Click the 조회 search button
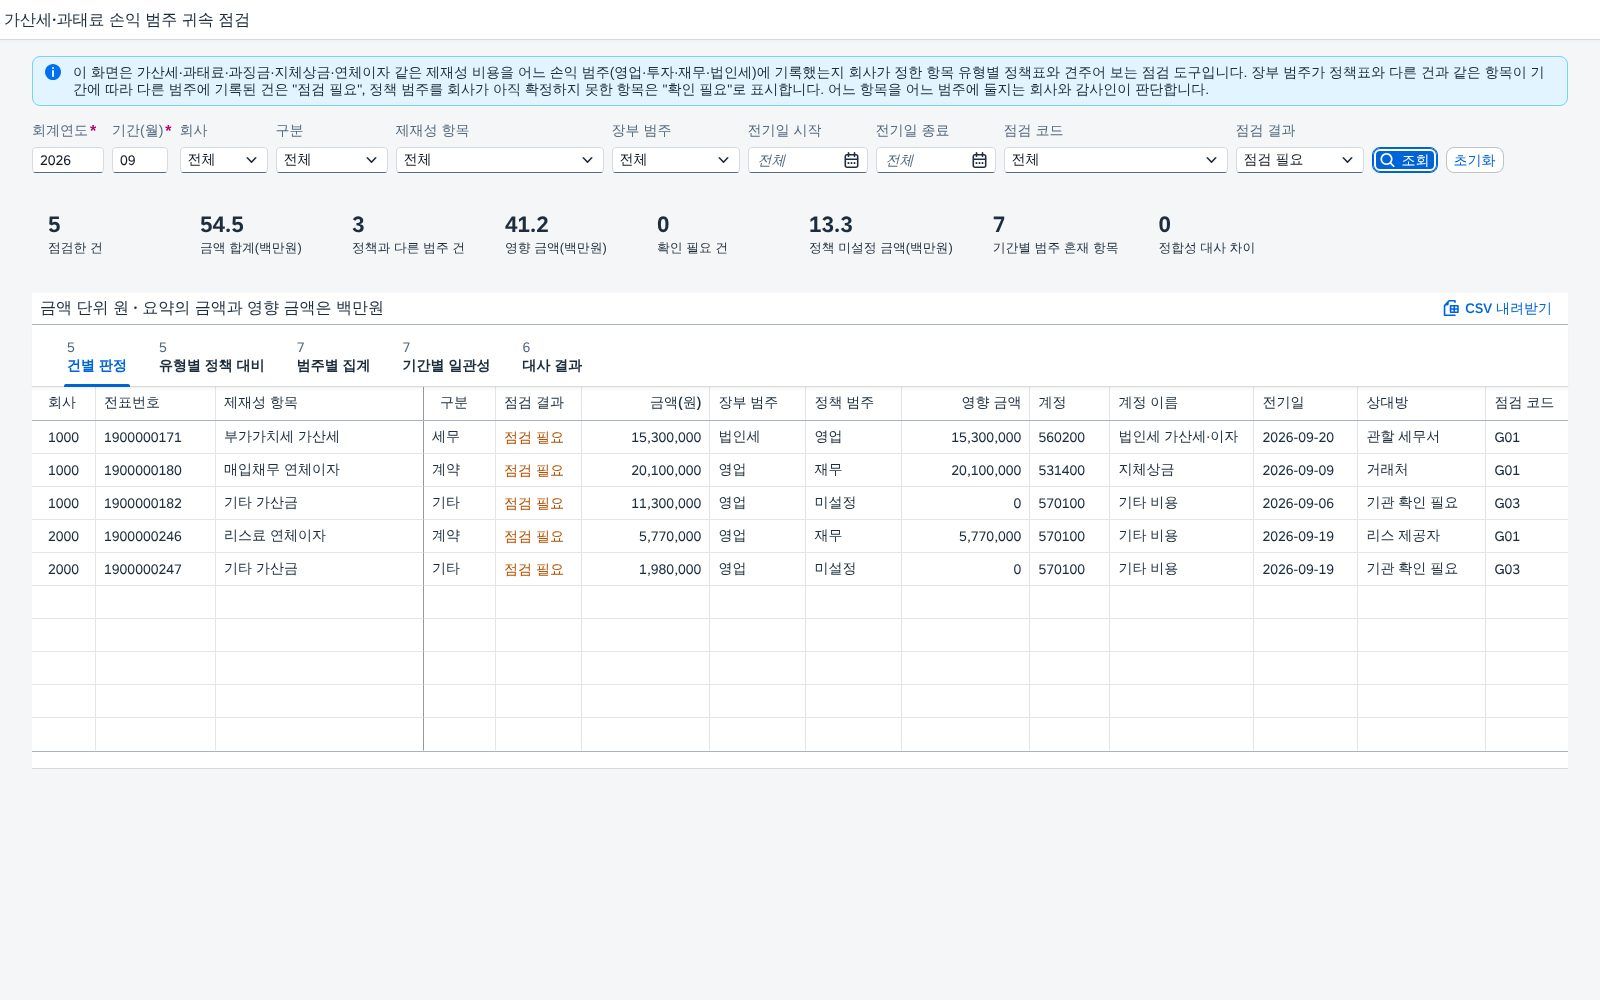Viewport: 1600px width, 1000px height. pos(1405,160)
